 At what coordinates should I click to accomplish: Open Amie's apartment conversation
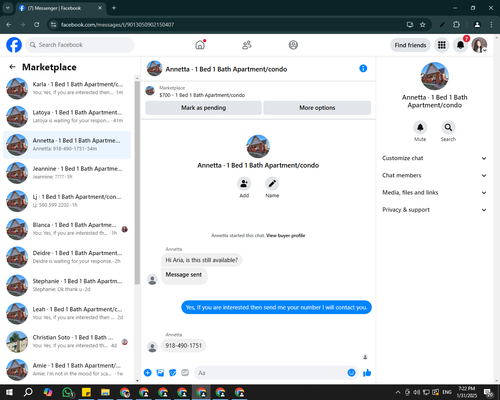click(x=67, y=370)
